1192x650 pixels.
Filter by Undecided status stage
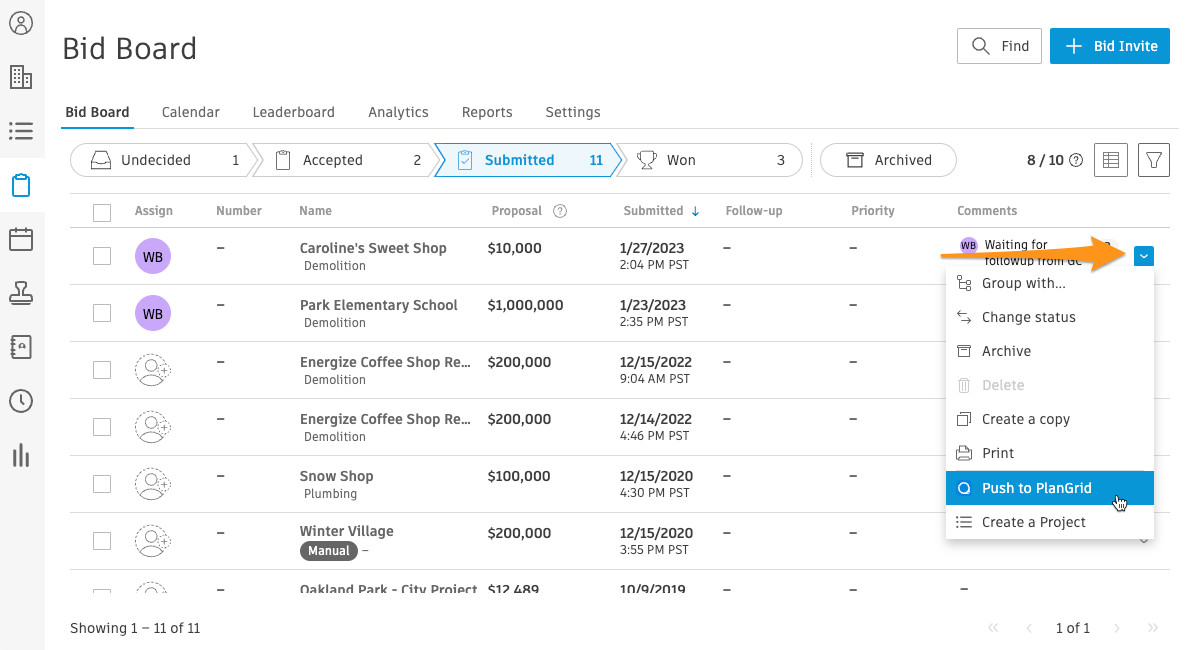[x=164, y=160]
